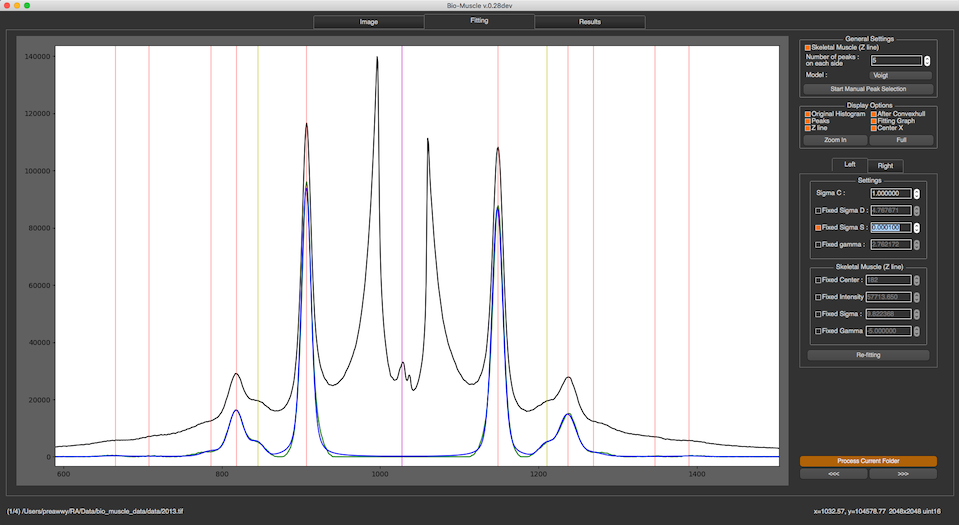Enable the Fixed Gamma Z line checkbox
The image size is (959, 525).
(818, 331)
